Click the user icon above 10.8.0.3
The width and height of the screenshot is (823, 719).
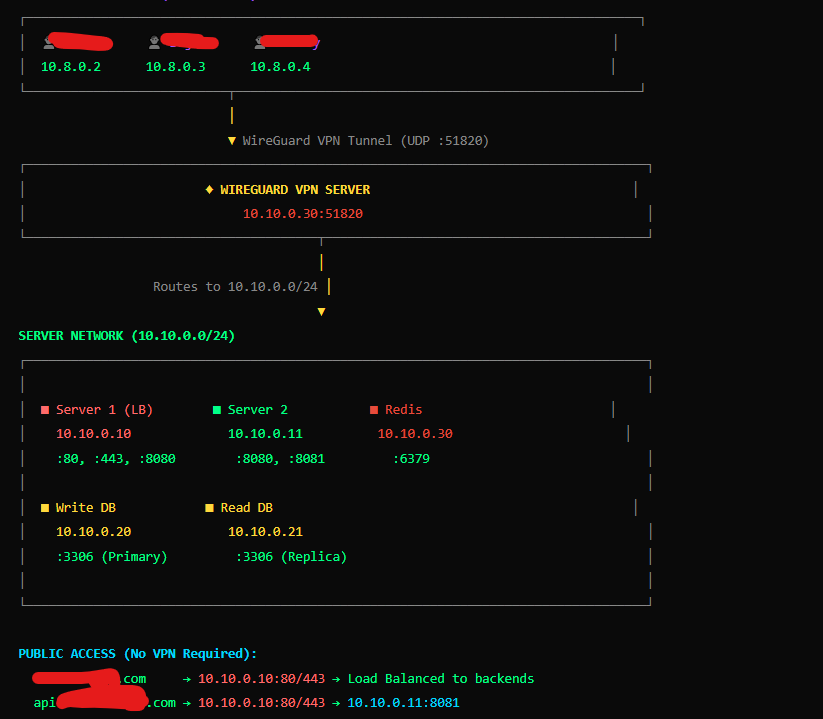[x=154, y=42]
